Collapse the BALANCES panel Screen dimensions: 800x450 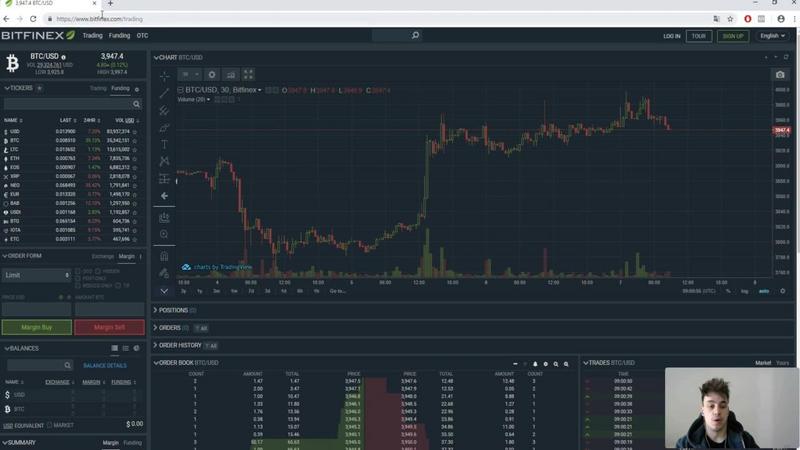(x=7, y=348)
